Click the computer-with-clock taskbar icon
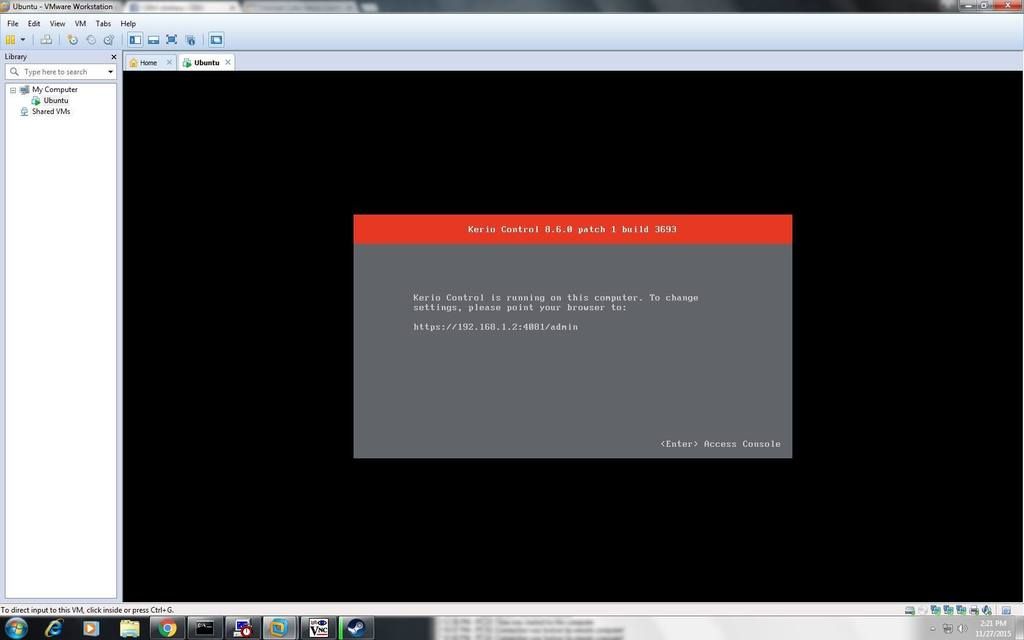Screen dimensions: 1024x640 [x=243, y=628]
